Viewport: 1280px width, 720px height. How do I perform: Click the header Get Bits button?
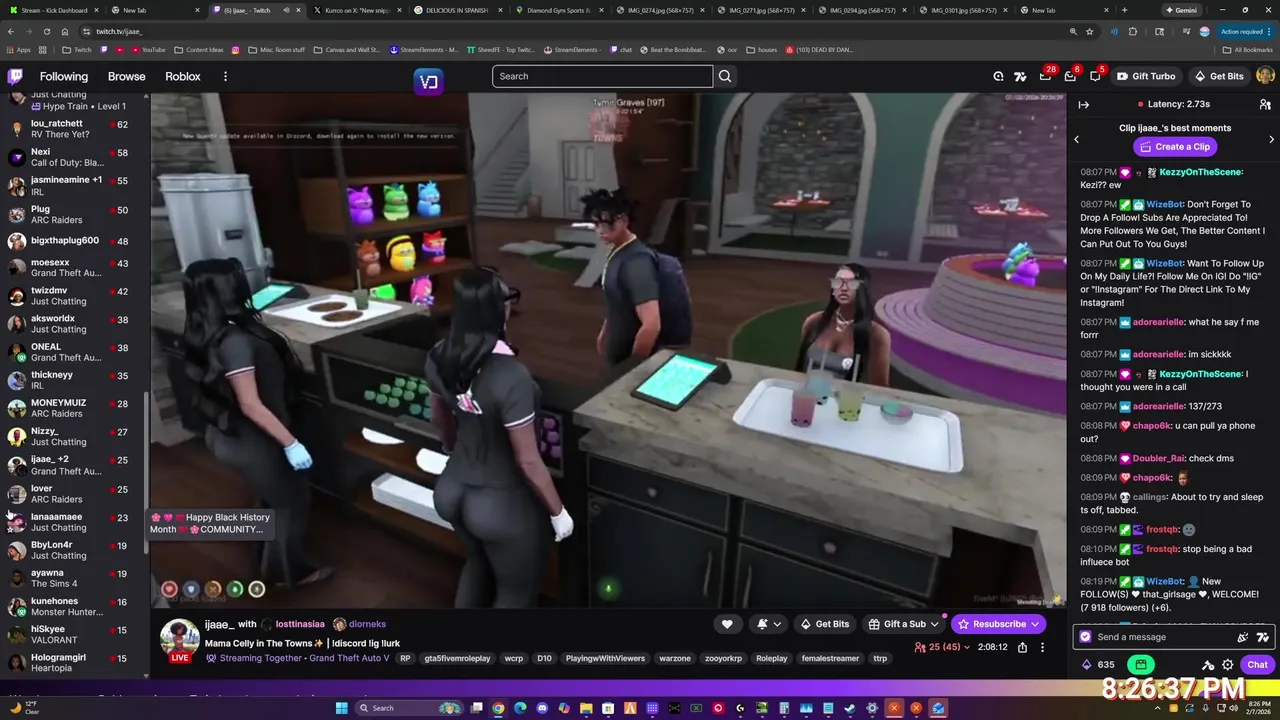(1219, 76)
